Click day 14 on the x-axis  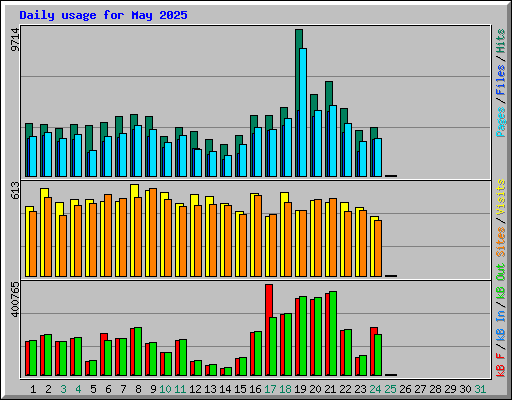(x=225, y=389)
